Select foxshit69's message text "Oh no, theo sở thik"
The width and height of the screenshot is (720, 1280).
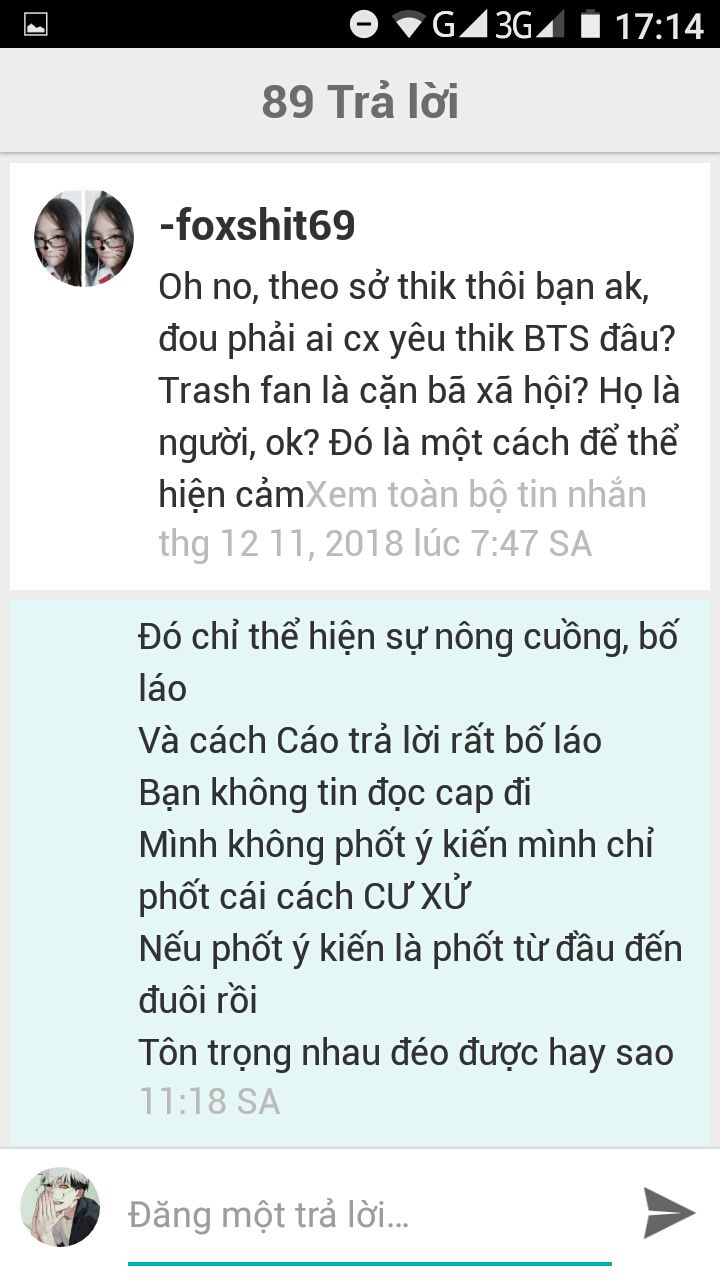pyautogui.click(x=419, y=390)
